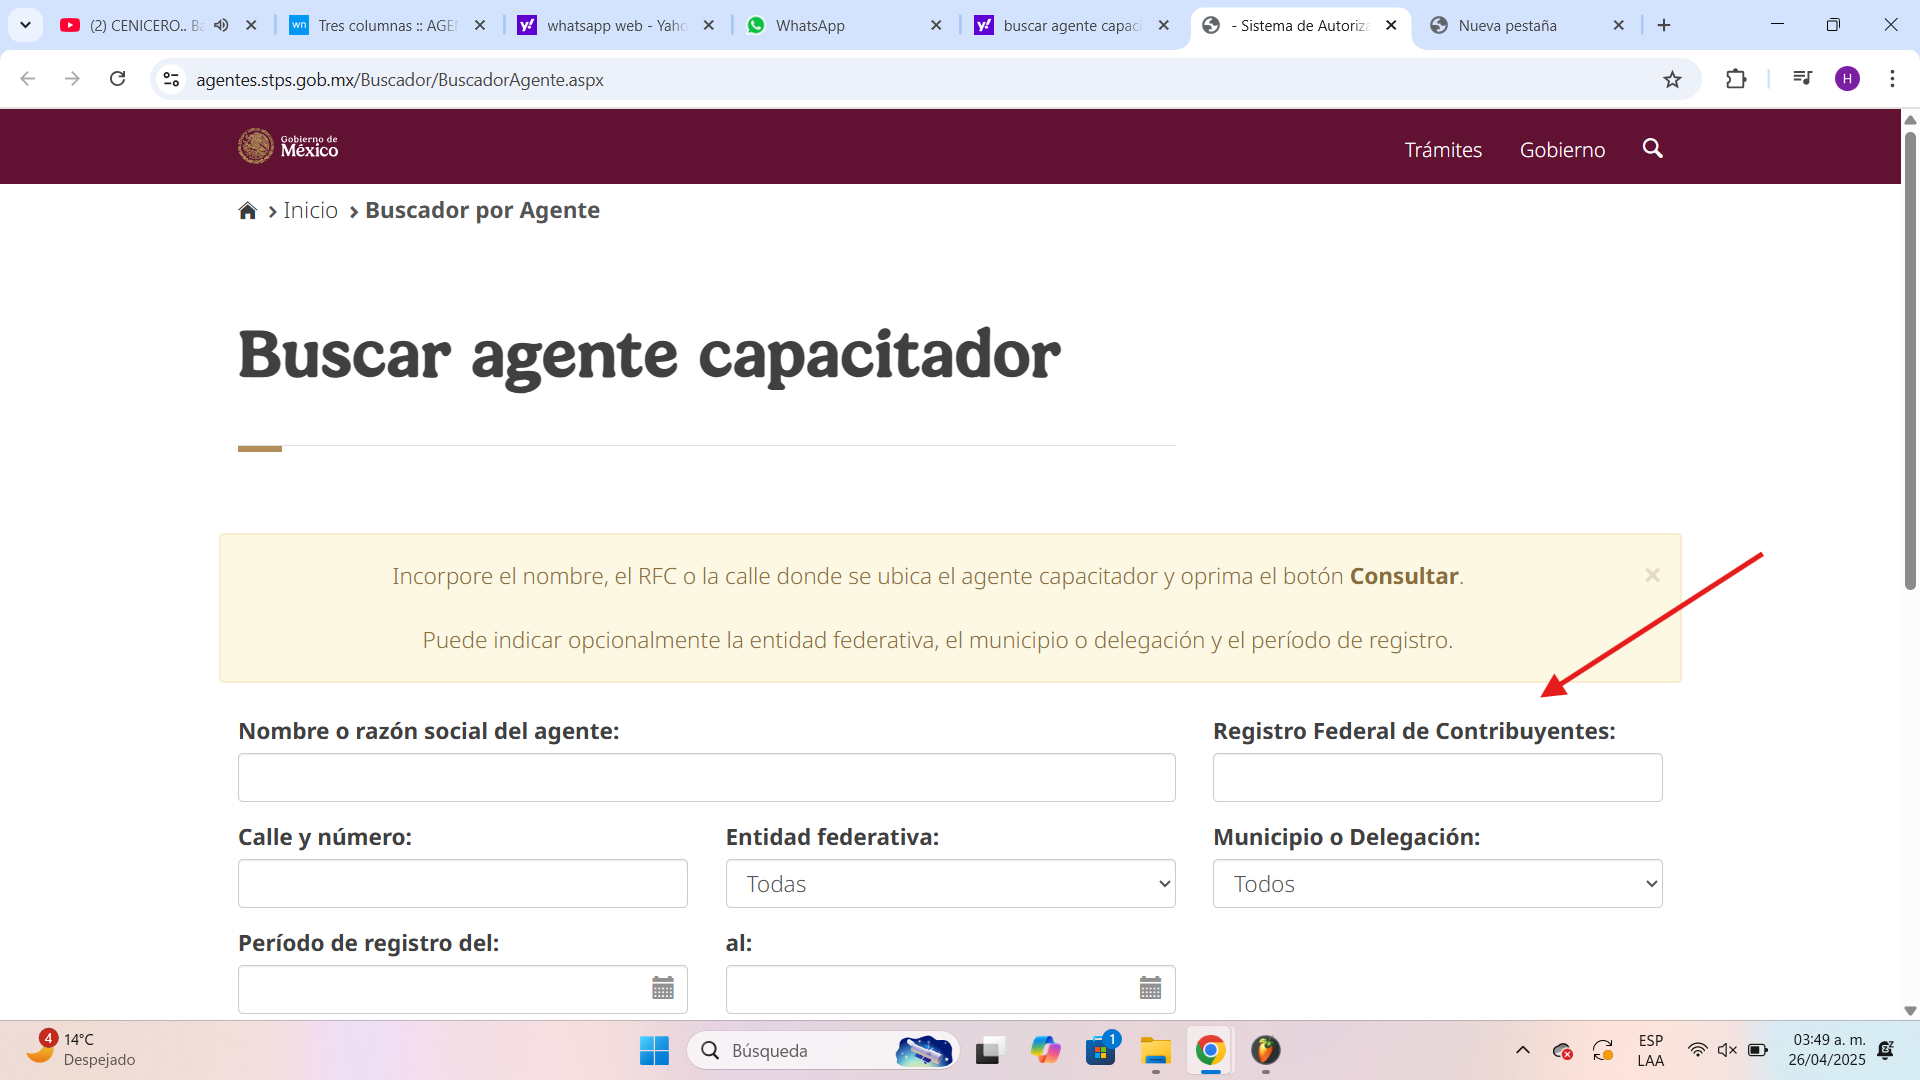1920x1080 pixels.
Task: Bookmark this page with star icon
Action: 1672,79
